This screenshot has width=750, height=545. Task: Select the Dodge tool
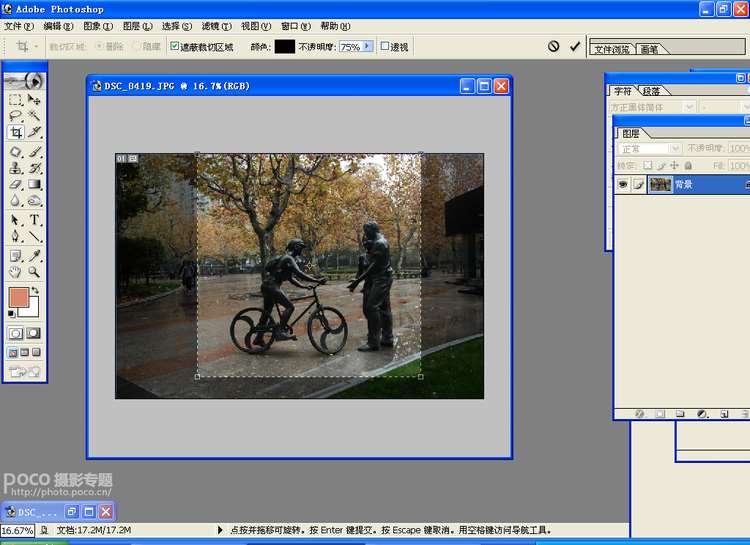point(33,200)
